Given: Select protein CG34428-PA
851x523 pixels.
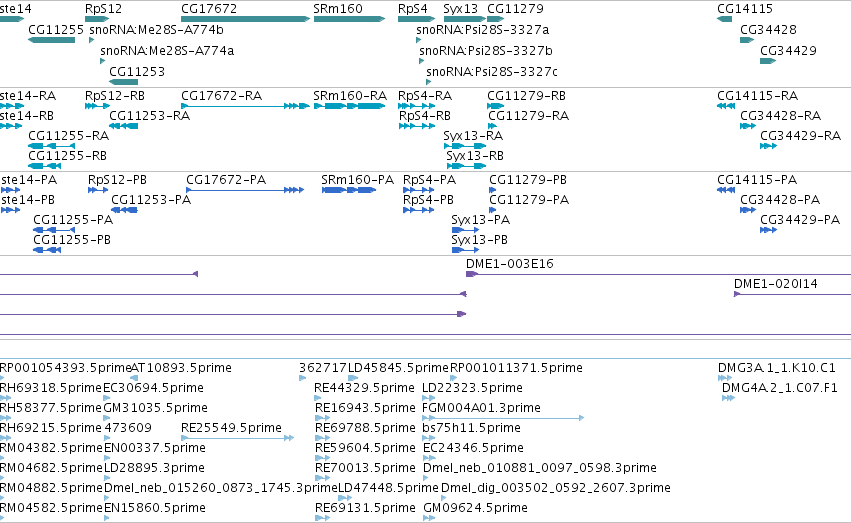Looking at the screenshot, I should [x=748, y=210].
